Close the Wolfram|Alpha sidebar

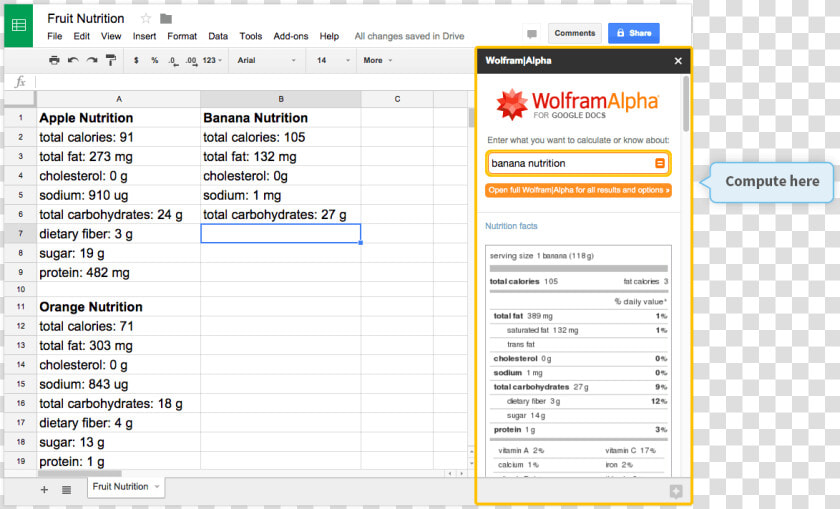click(678, 61)
